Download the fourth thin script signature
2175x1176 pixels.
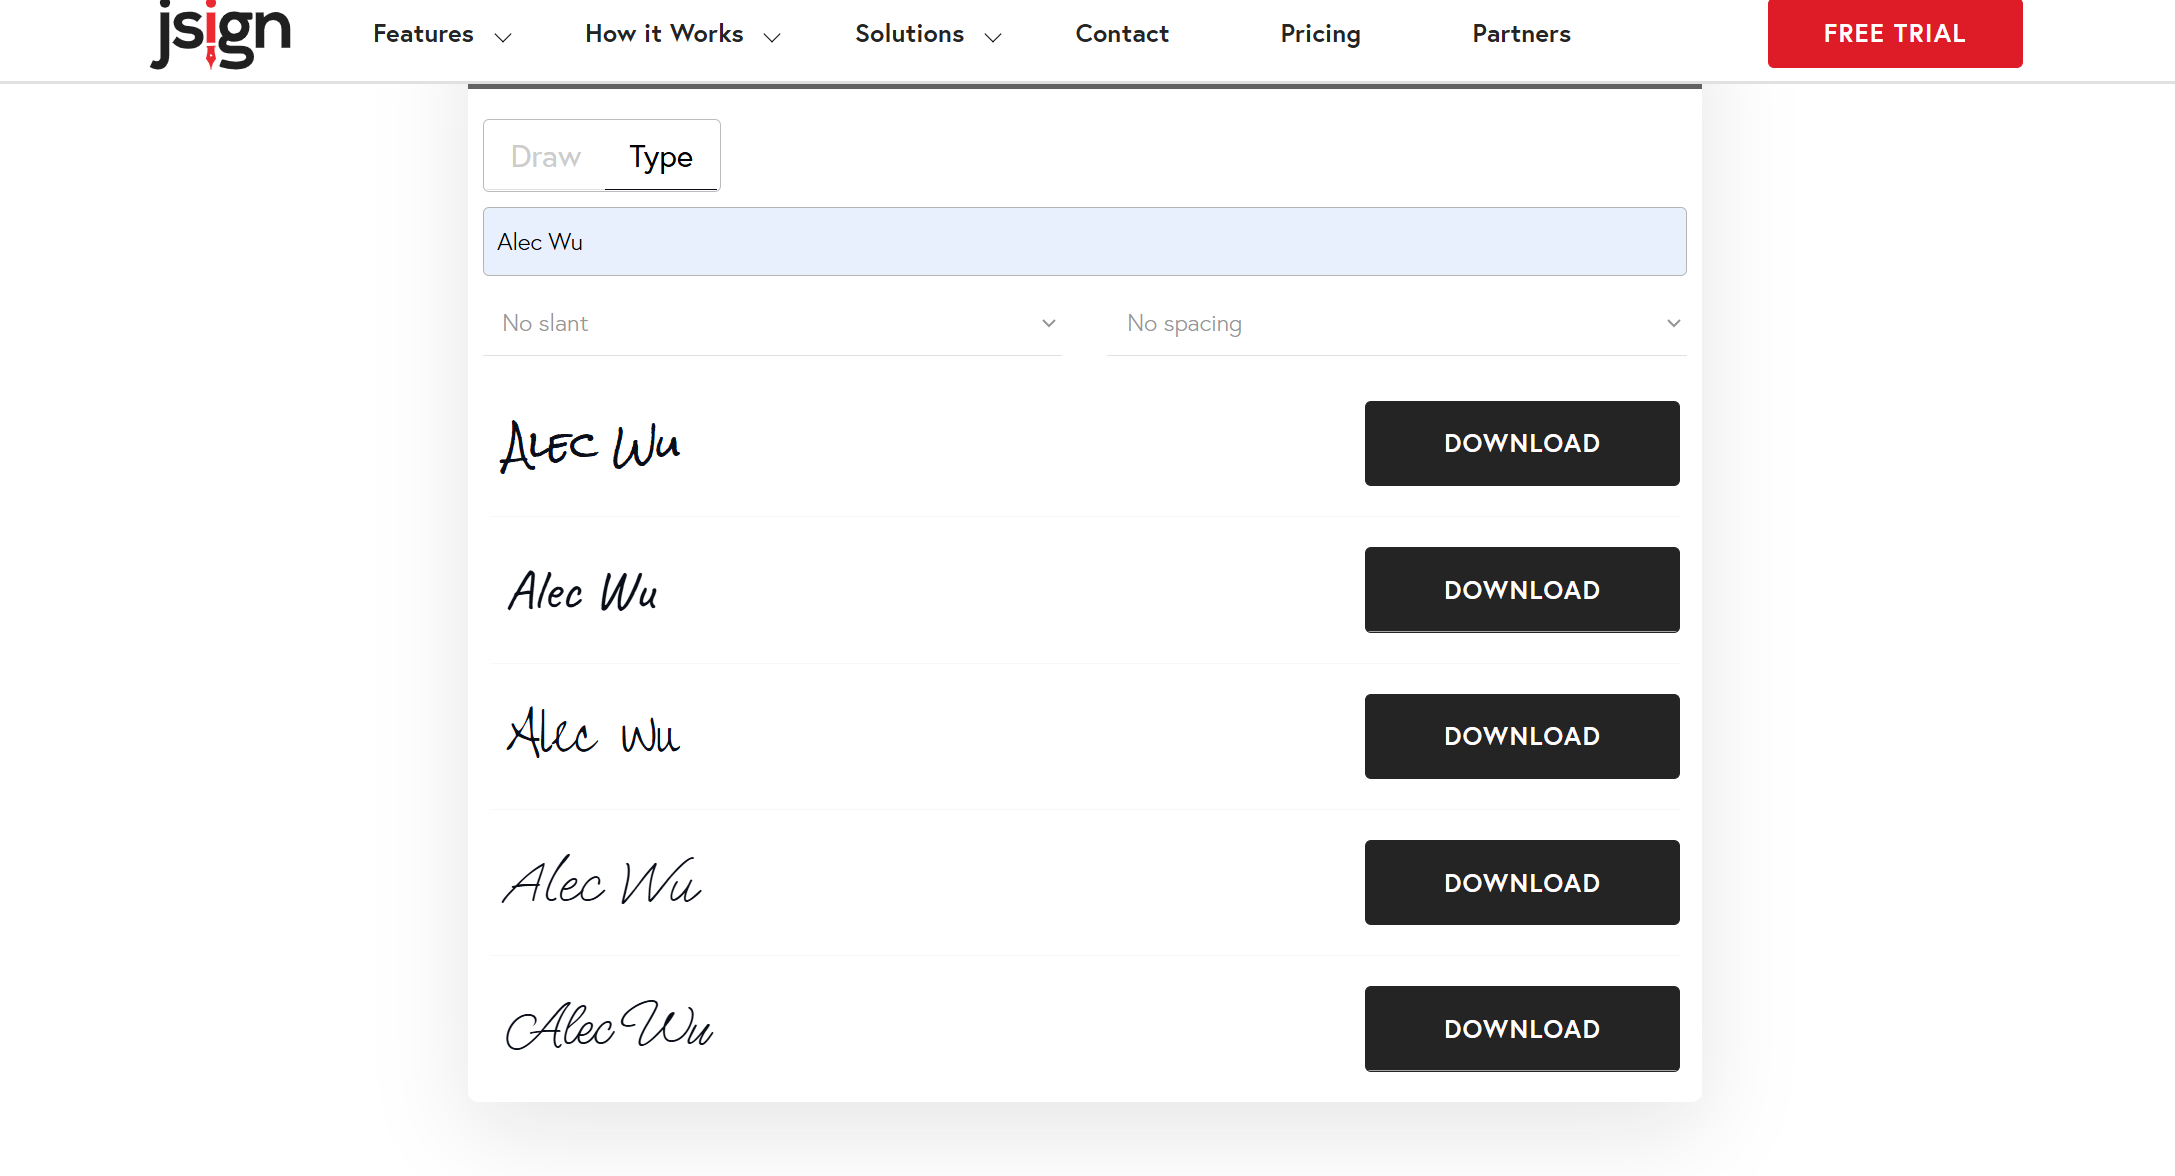click(x=1521, y=883)
